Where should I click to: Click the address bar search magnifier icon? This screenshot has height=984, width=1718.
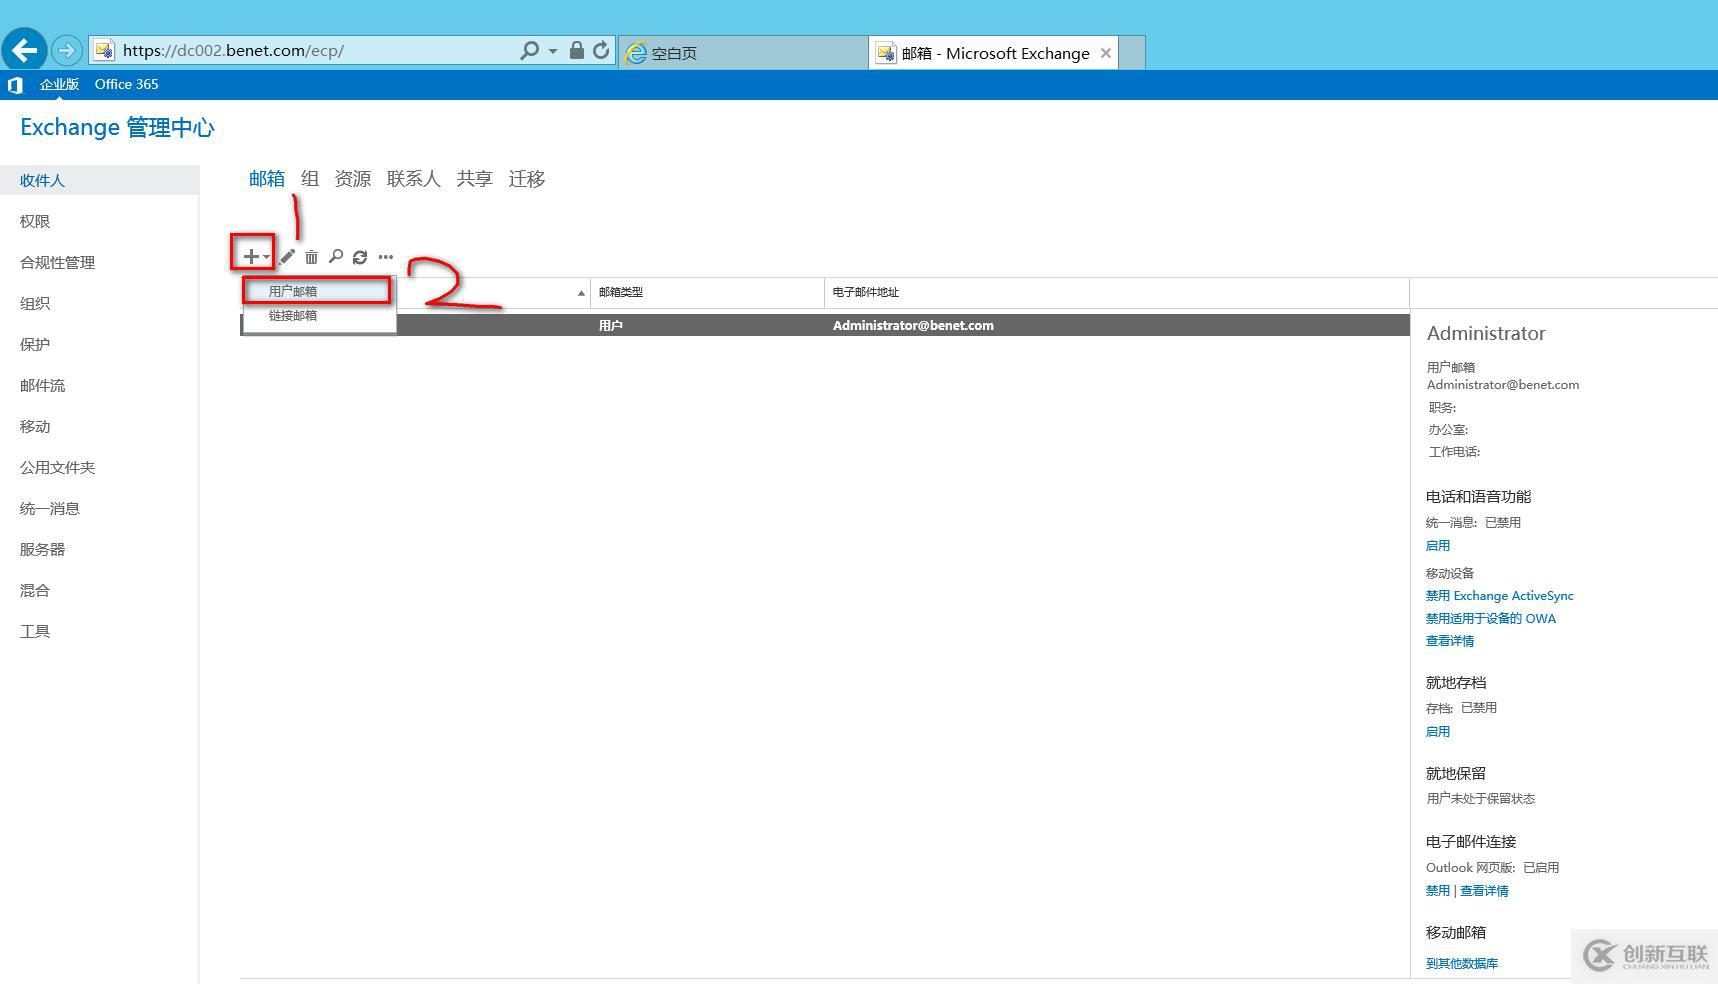[x=529, y=50]
